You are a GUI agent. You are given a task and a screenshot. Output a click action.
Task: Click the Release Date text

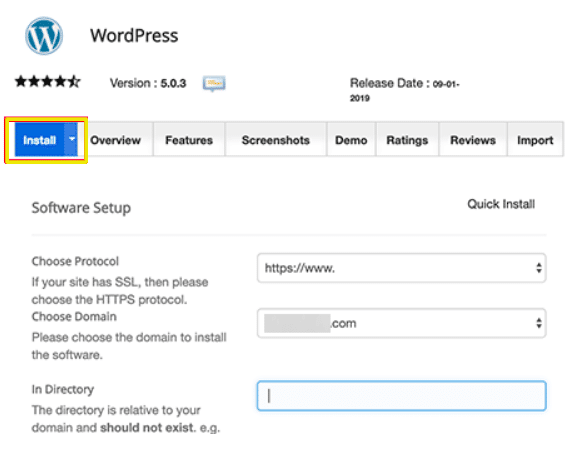coord(404,90)
